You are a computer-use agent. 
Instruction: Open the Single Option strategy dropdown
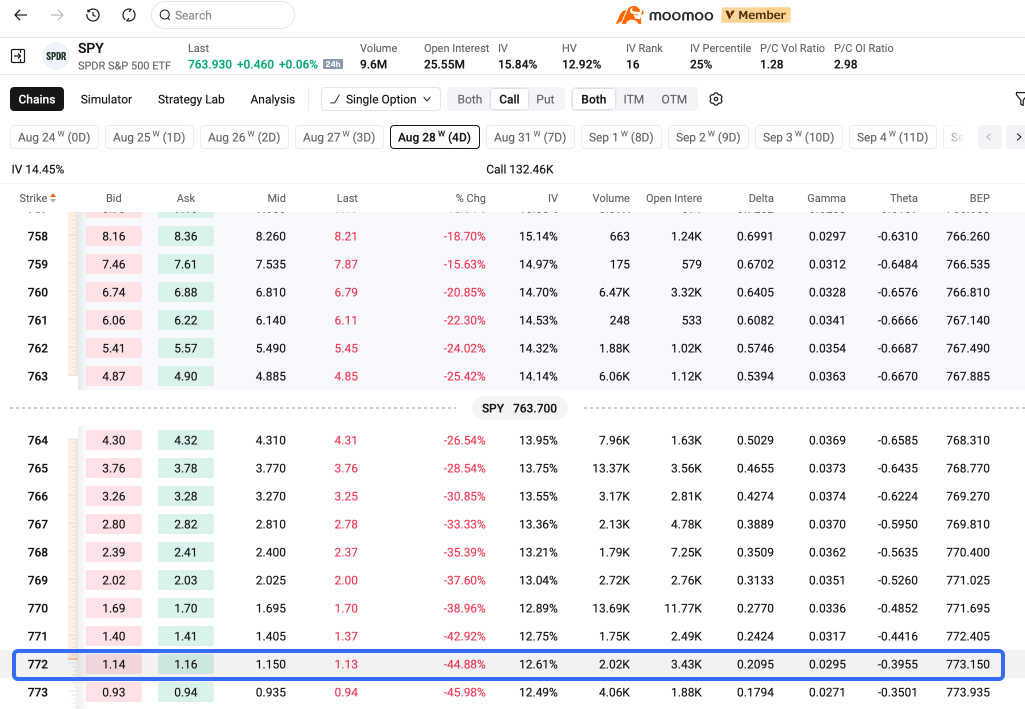click(x=380, y=99)
